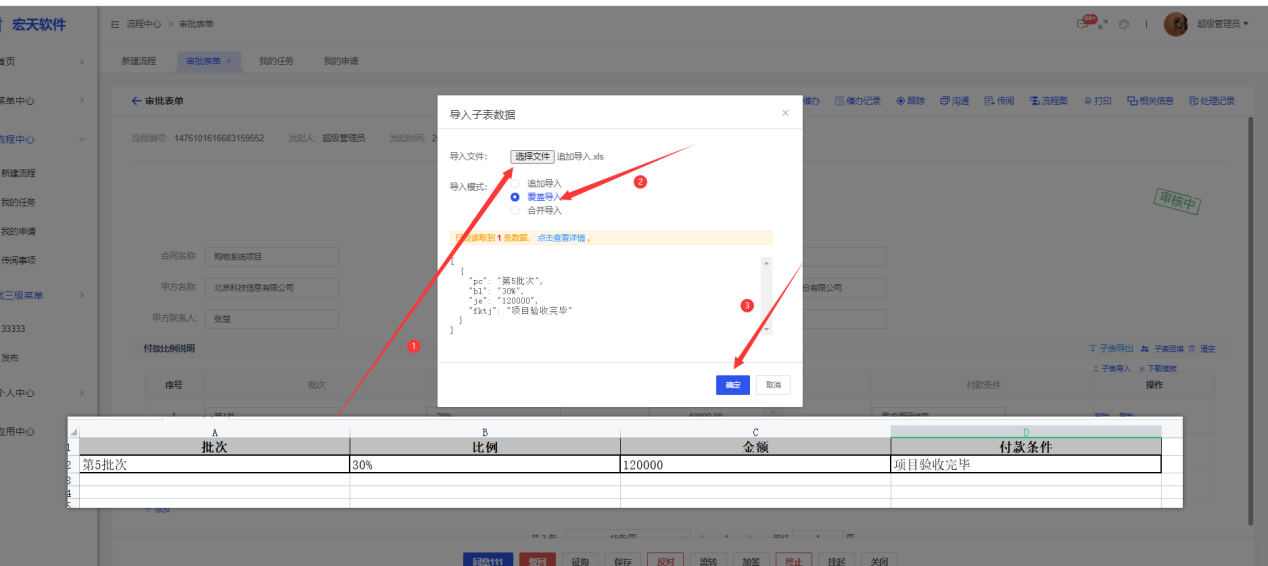Select the 合并导入 radio option
1268x566 pixels.
point(516,210)
